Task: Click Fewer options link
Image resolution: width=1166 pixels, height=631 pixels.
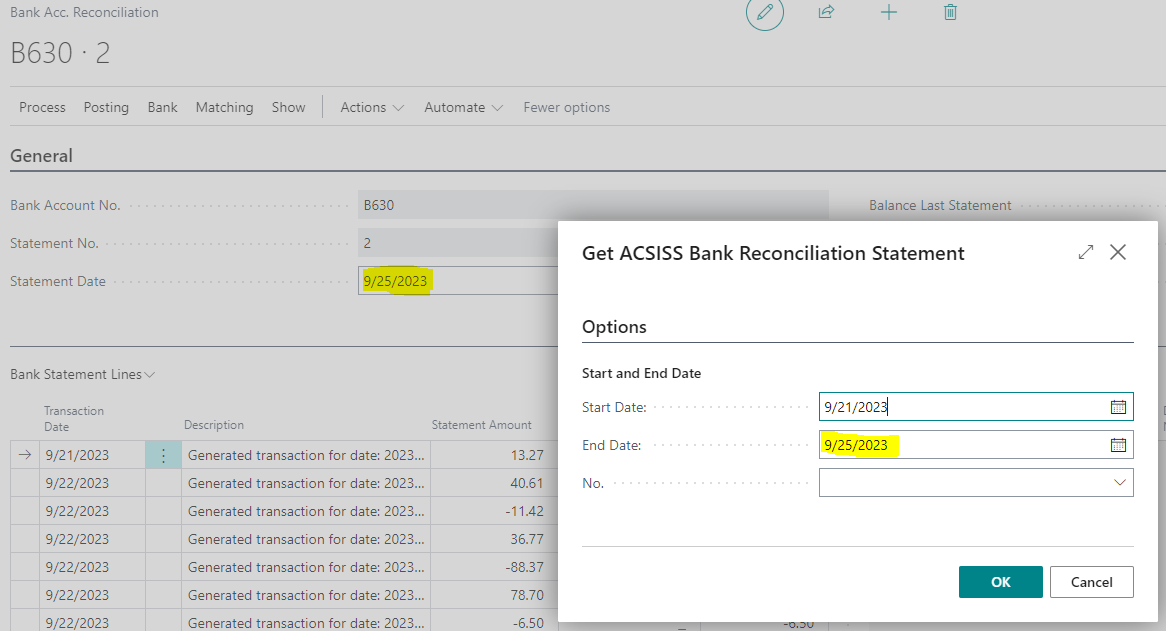Action: tap(566, 107)
